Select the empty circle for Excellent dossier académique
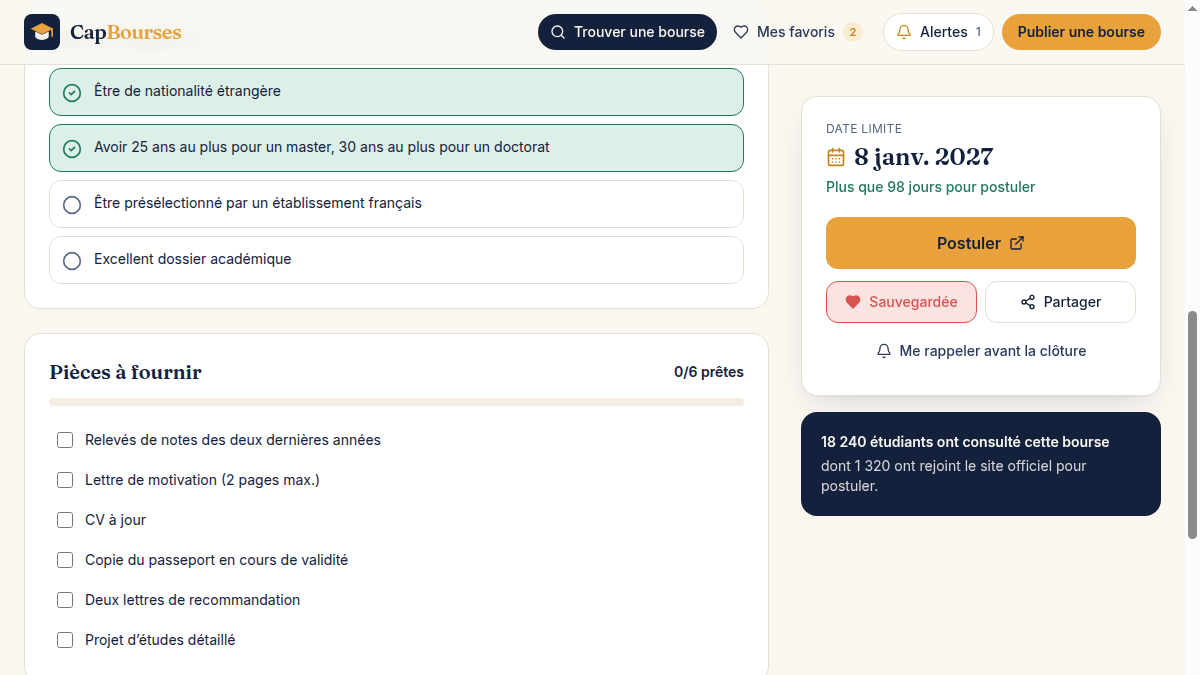The image size is (1200, 675). (x=72, y=260)
